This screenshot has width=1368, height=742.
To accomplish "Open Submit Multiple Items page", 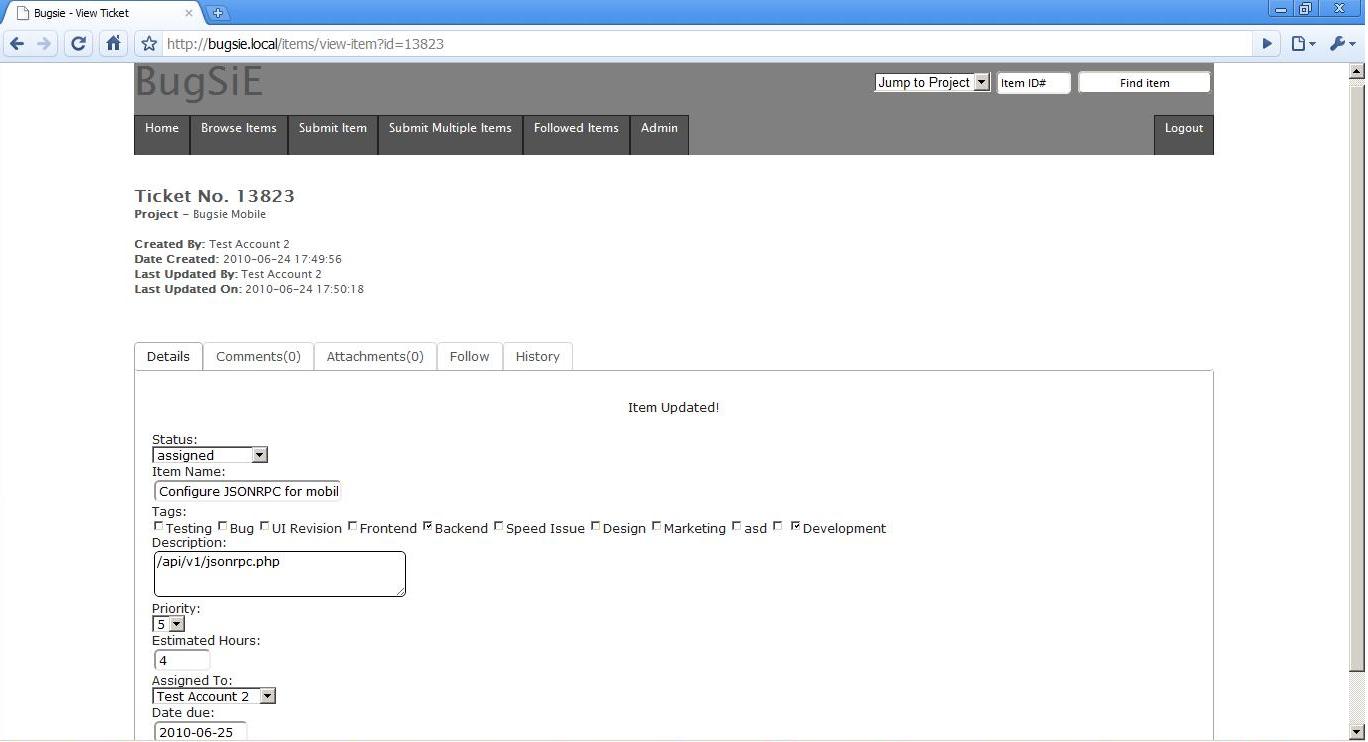I will [x=450, y=135].
